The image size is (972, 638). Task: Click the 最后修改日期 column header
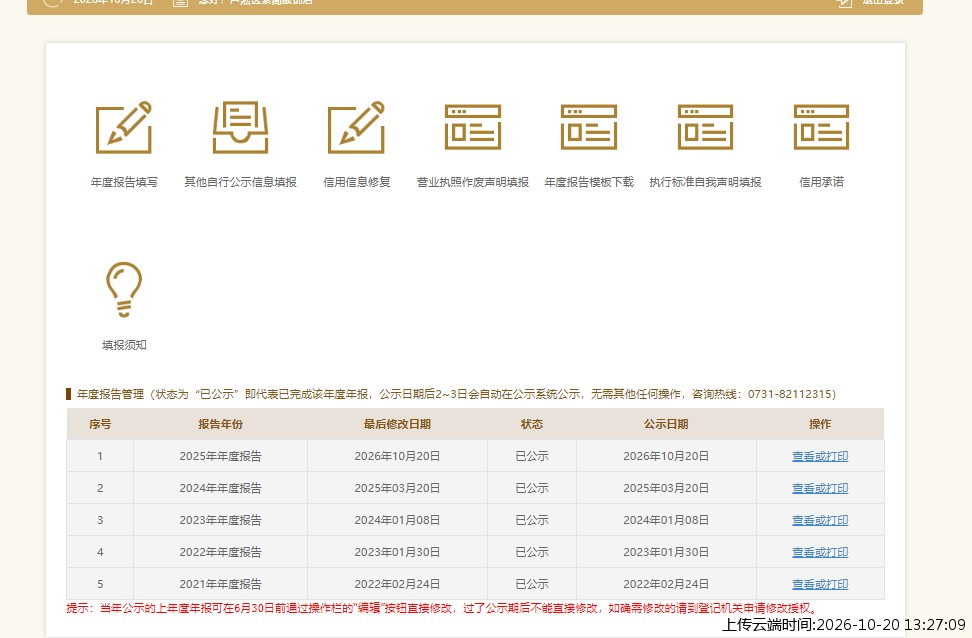(x=397, y=424)
